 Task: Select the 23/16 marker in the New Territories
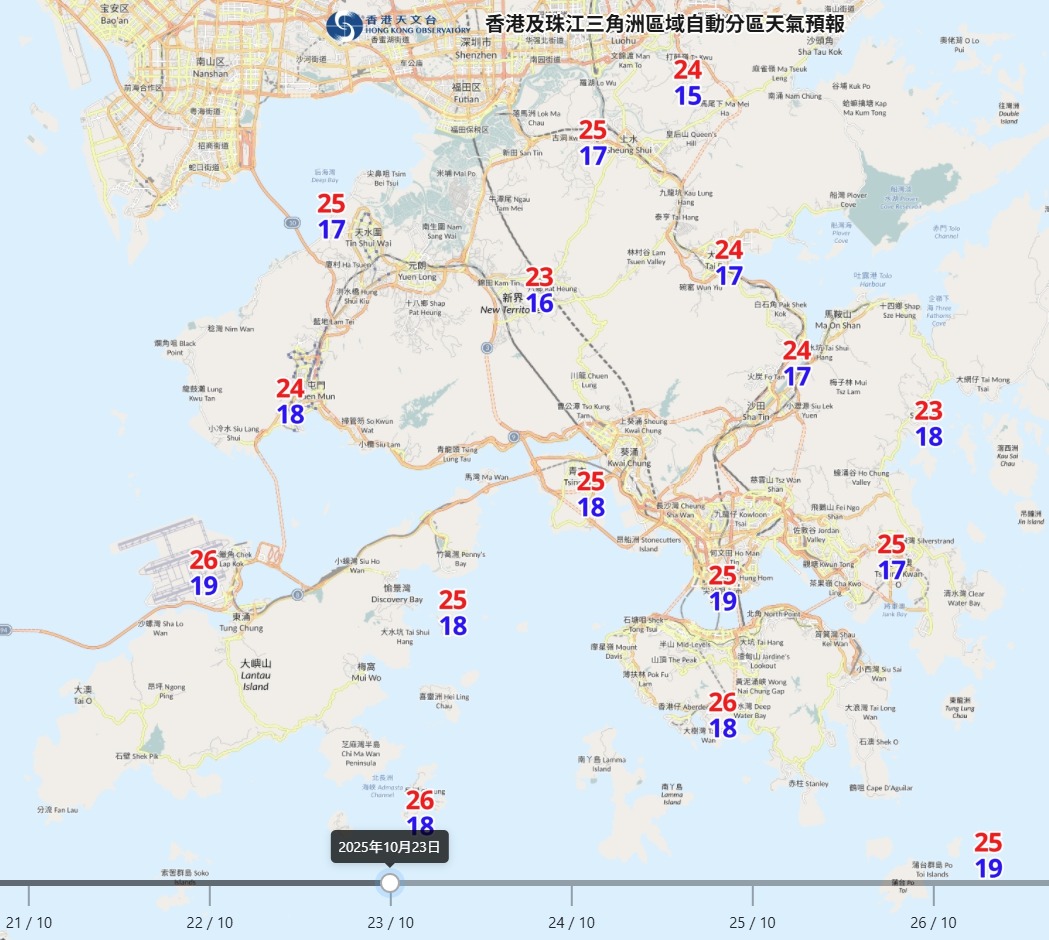[540, 290]
